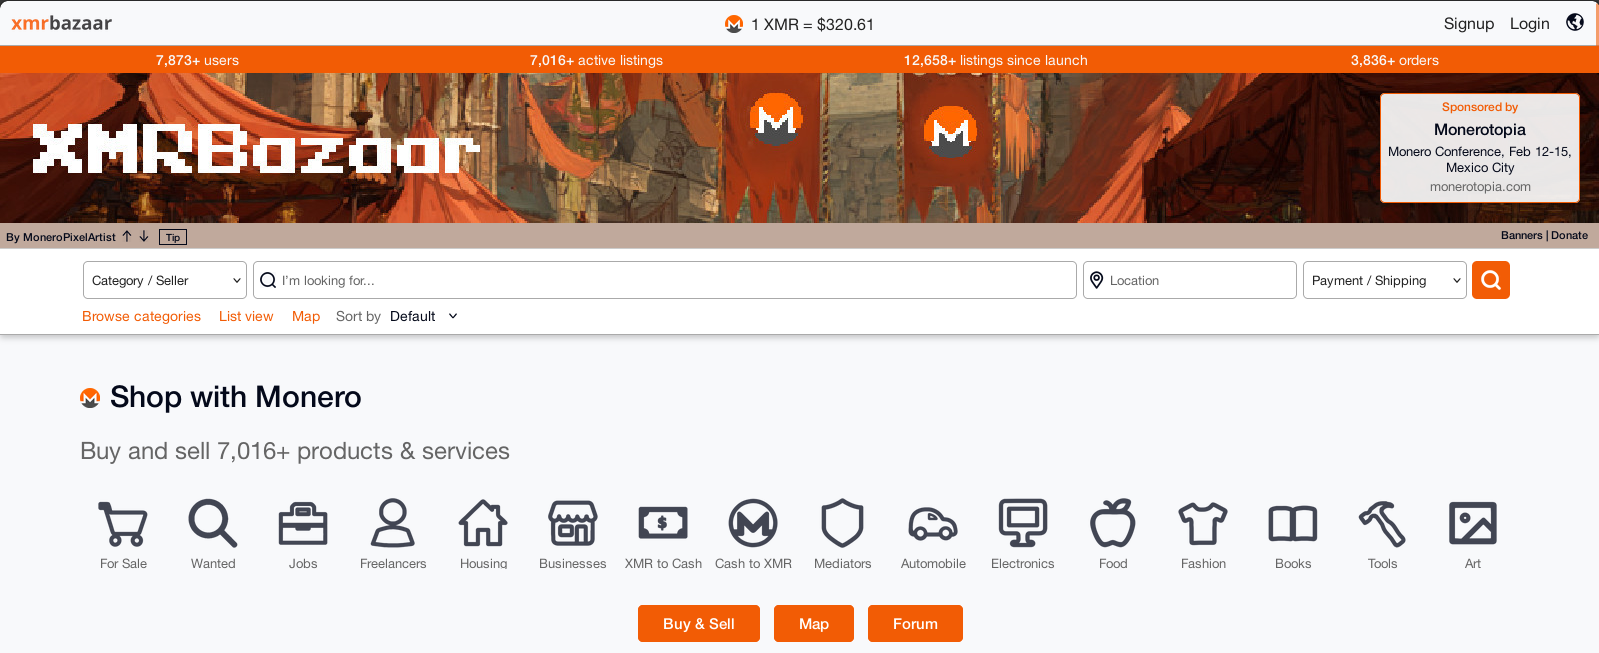Viewport: 1599px width, 653px height.
Task: Open Browse categories link
Action: [x=141, y=316]
